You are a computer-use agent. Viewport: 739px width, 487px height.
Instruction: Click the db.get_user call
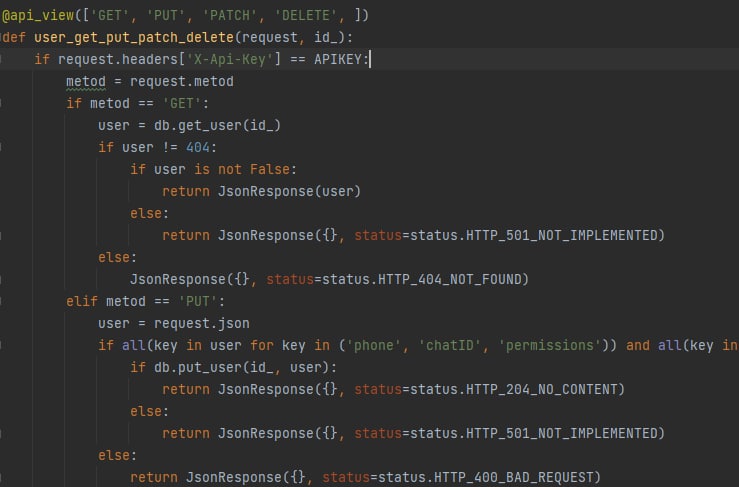pos(218,125)
